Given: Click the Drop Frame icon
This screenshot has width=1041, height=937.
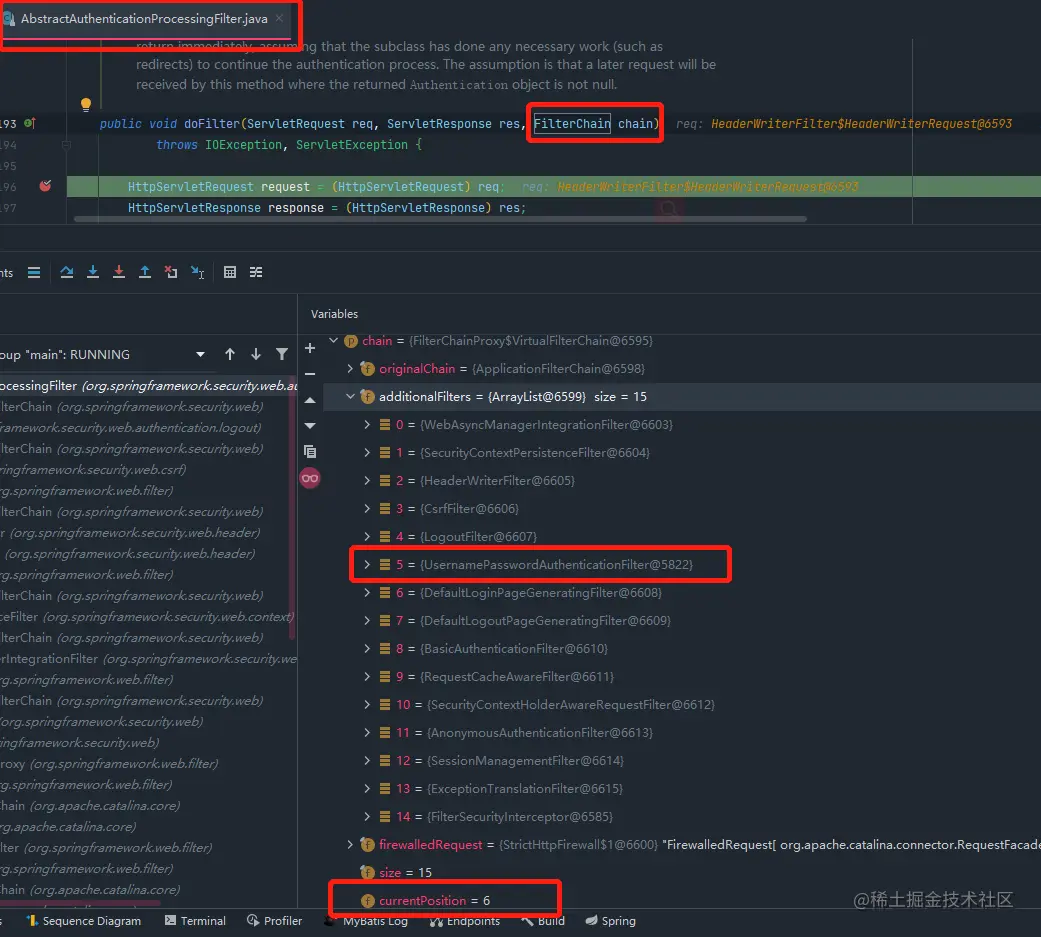Looking at the screenshot, I should (x=171, y=272).
